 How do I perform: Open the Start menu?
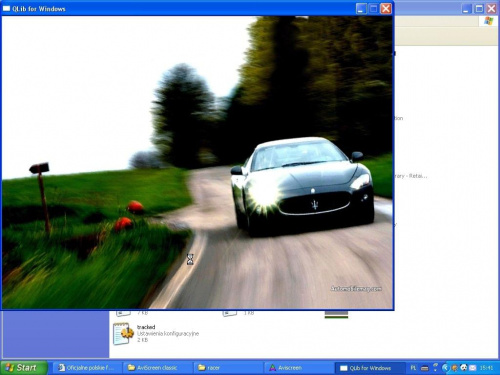pos(24,368)
